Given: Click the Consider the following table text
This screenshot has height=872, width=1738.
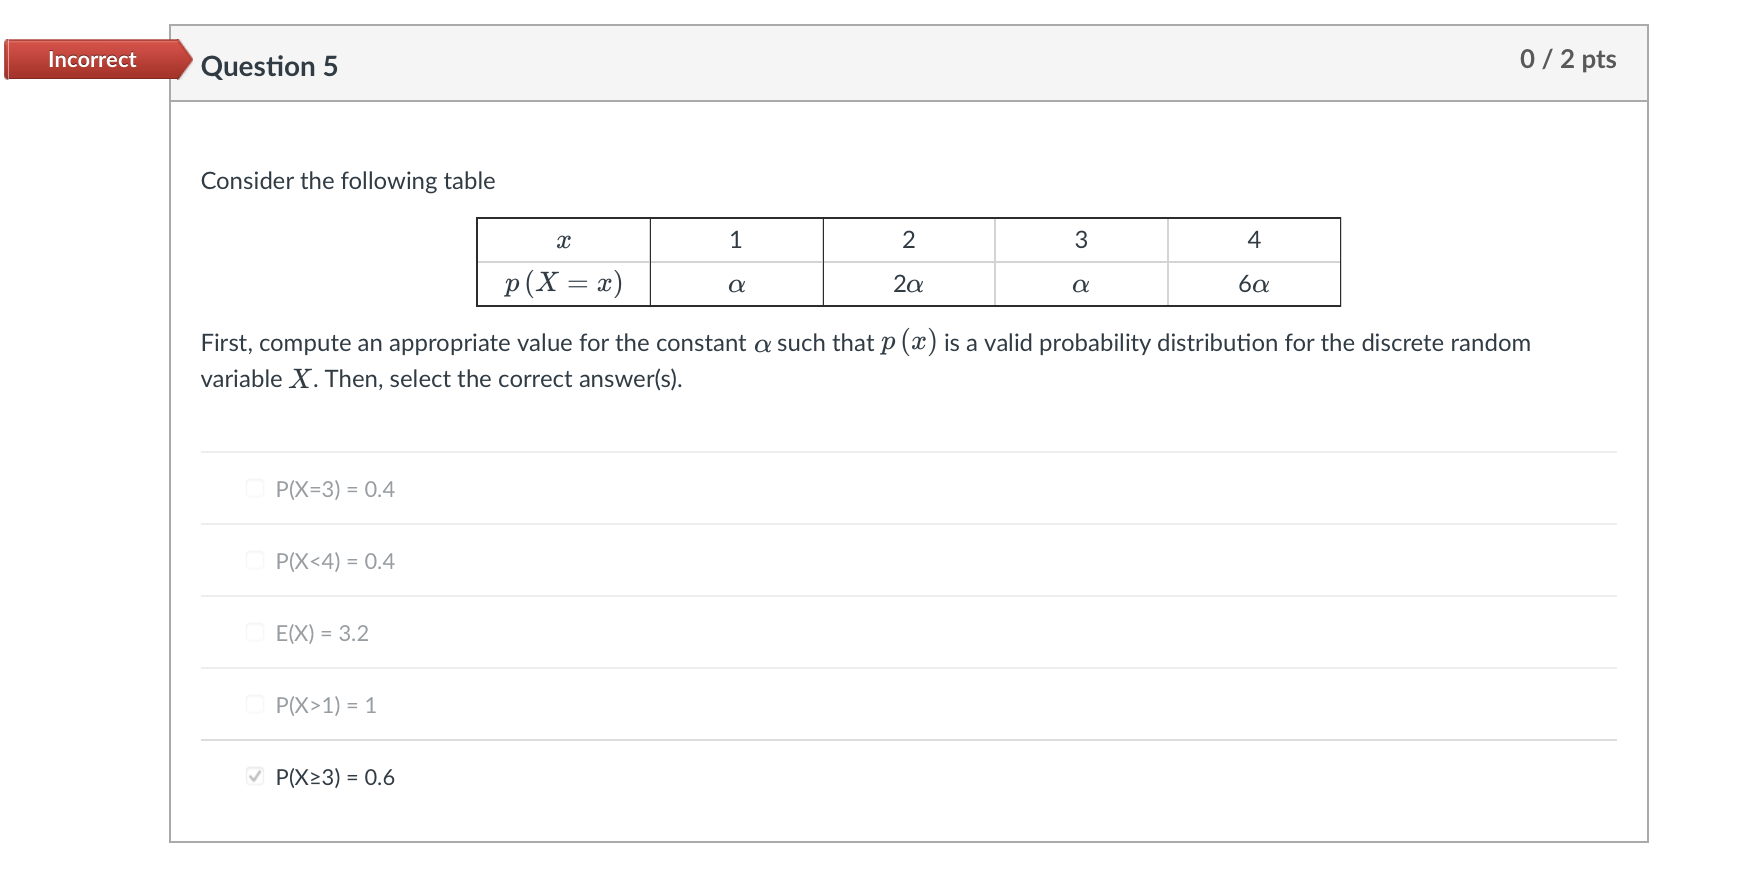Looking at the screenshot, I should 348,181.
